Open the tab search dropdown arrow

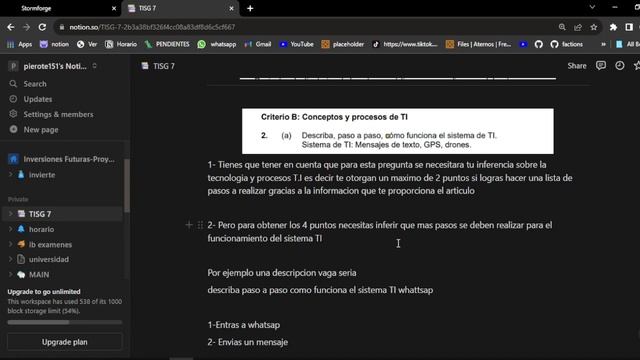click(x=592, y=7)
